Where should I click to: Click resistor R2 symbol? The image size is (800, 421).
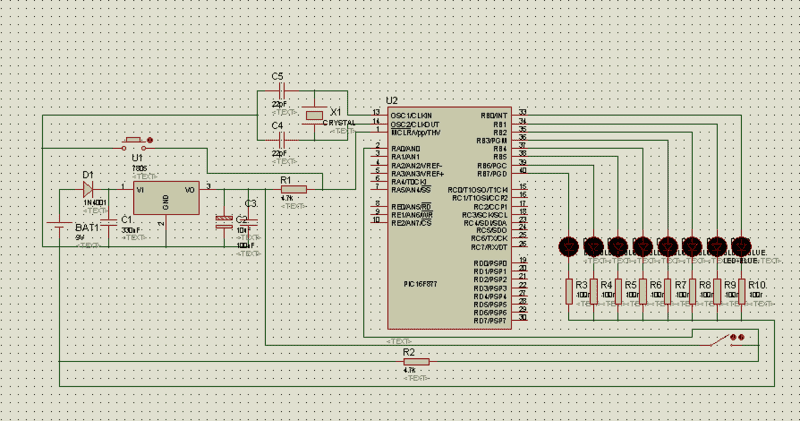416,362
